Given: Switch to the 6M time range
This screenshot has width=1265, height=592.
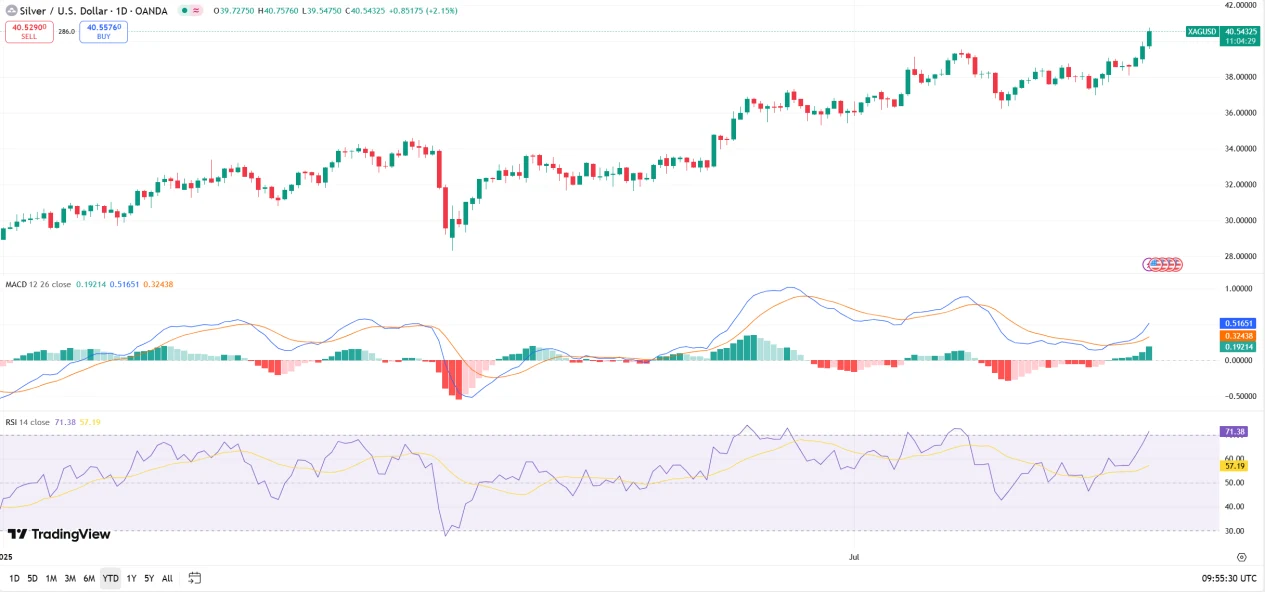Looking at the screenshot, I should 89,578.
